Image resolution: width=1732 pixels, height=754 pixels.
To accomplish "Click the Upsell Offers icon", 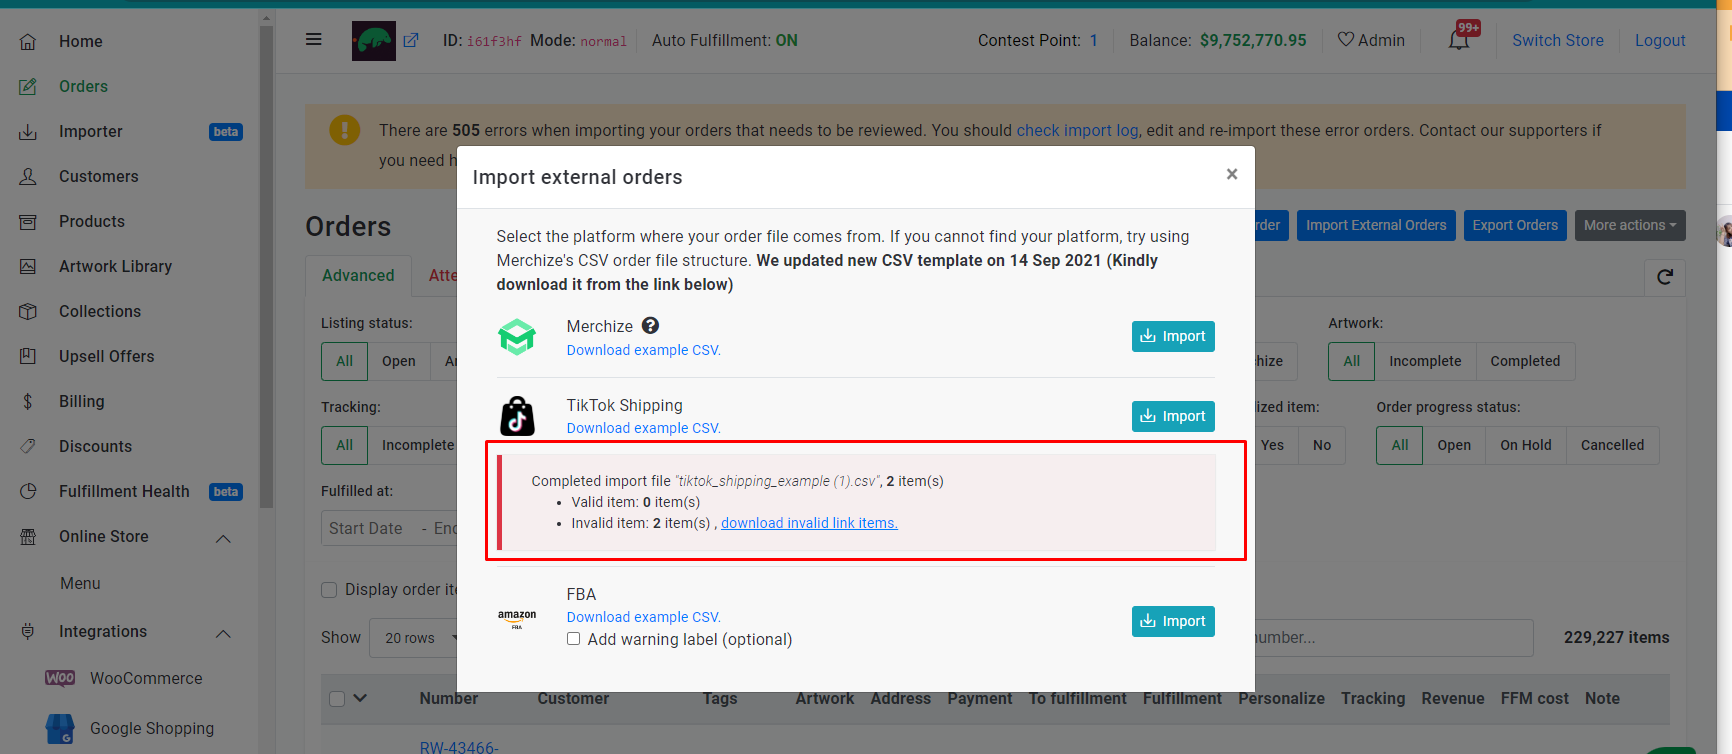I will tap(28, 356).
